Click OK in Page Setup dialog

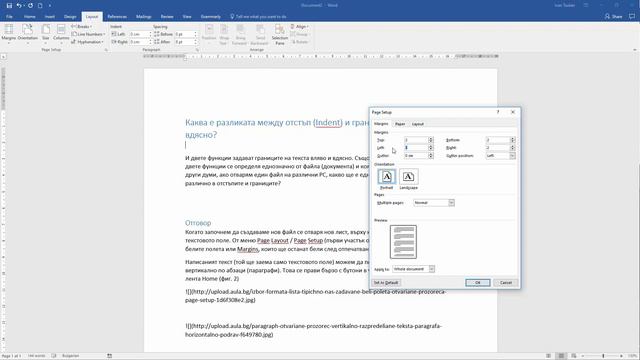click(x=478, y=282)
